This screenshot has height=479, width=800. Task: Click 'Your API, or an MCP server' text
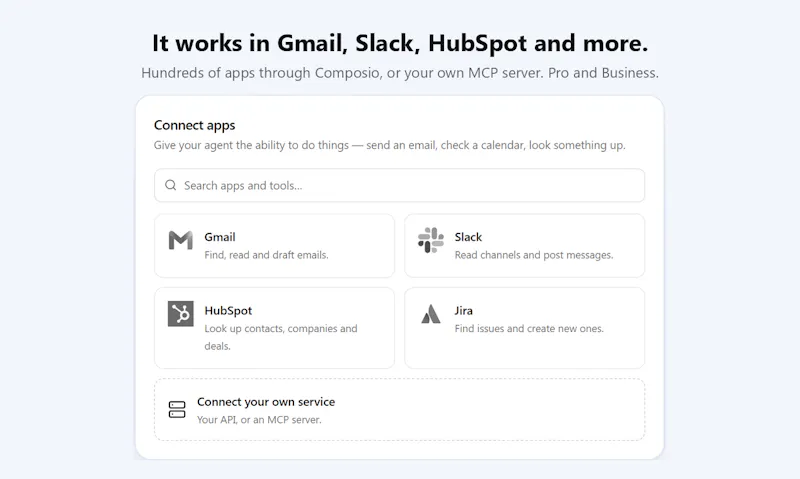pos(259,420)
